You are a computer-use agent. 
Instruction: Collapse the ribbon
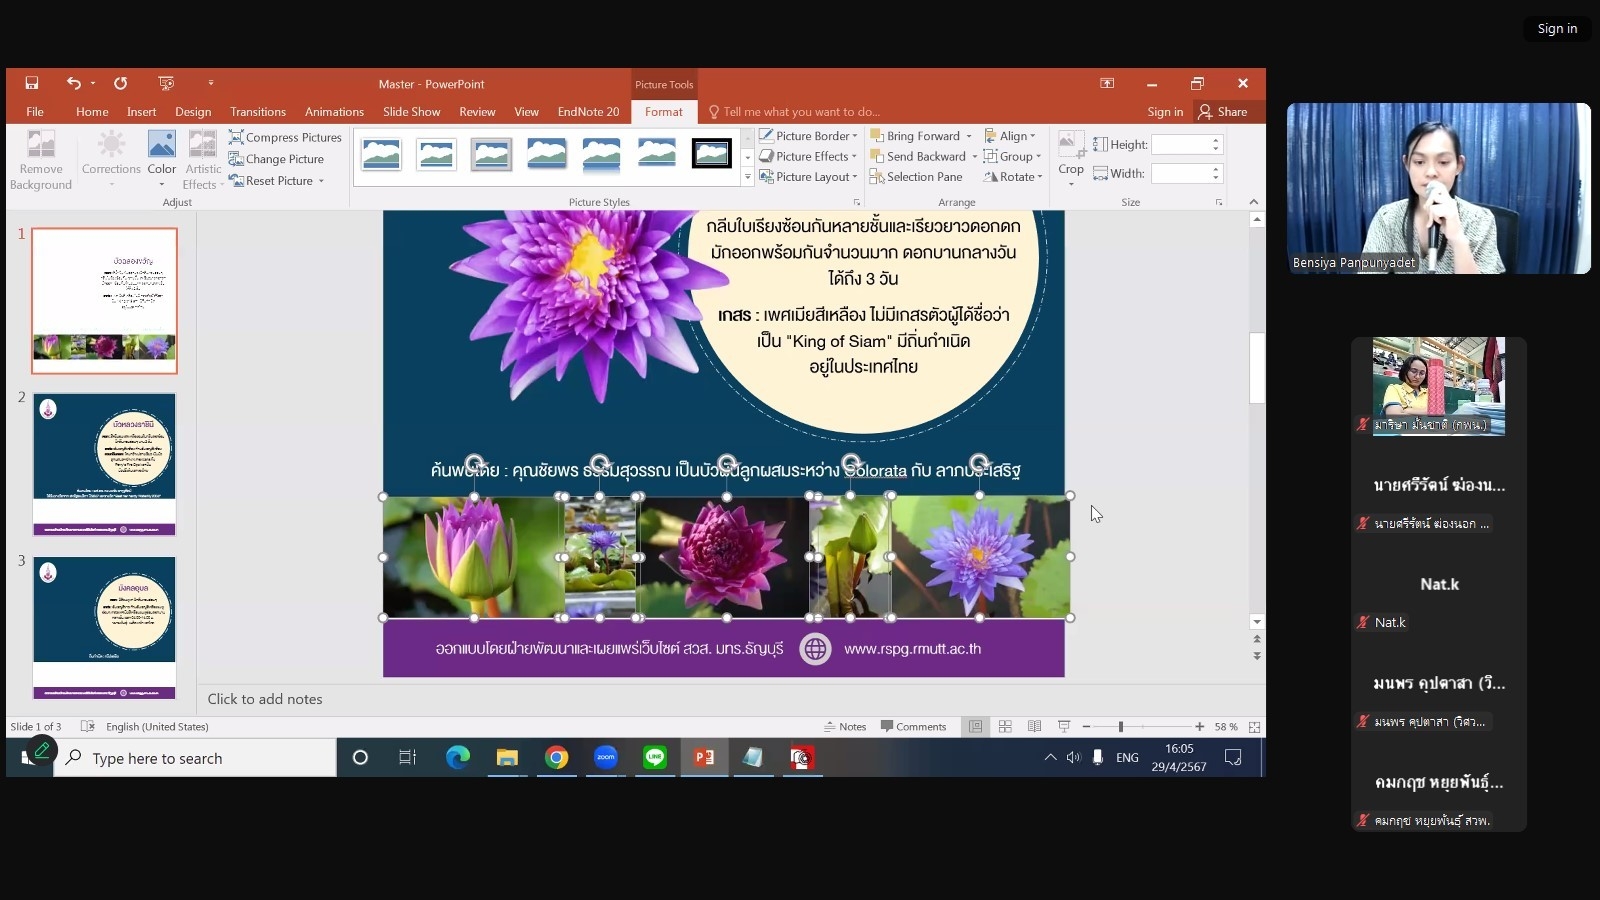pyautogui.click(x=1254, y=202)
